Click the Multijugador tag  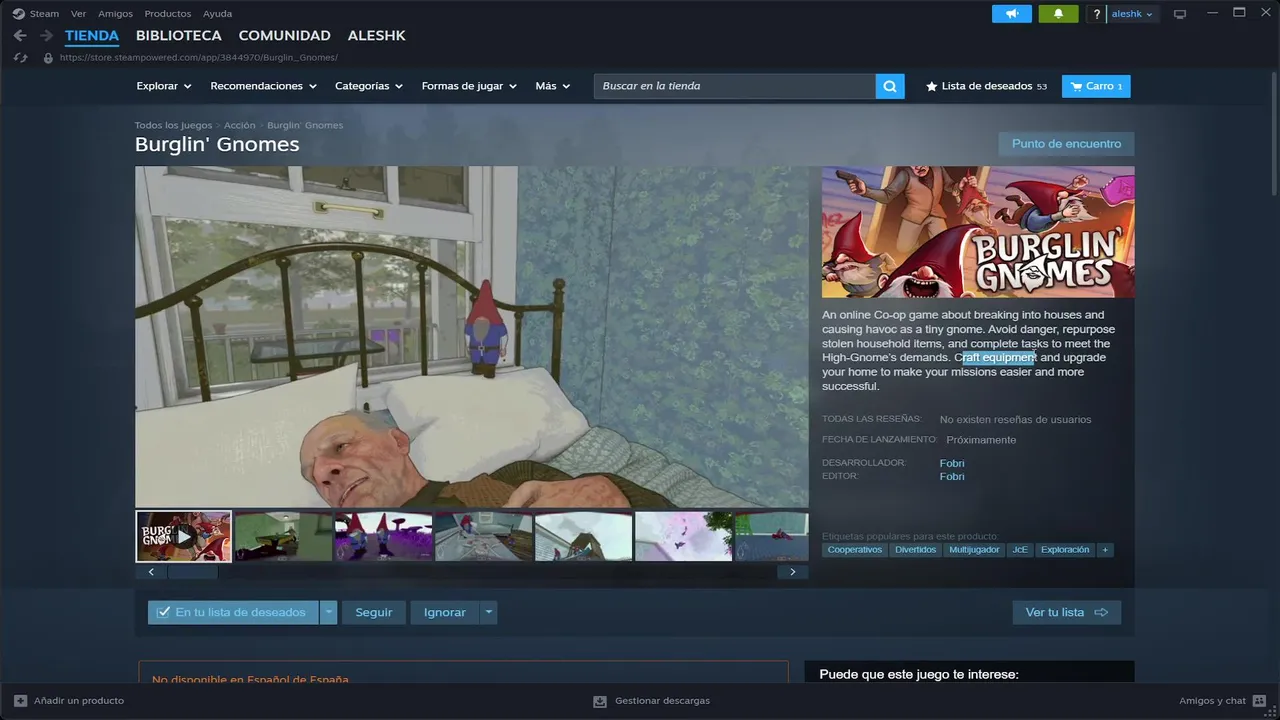click(x=975, y=550)
